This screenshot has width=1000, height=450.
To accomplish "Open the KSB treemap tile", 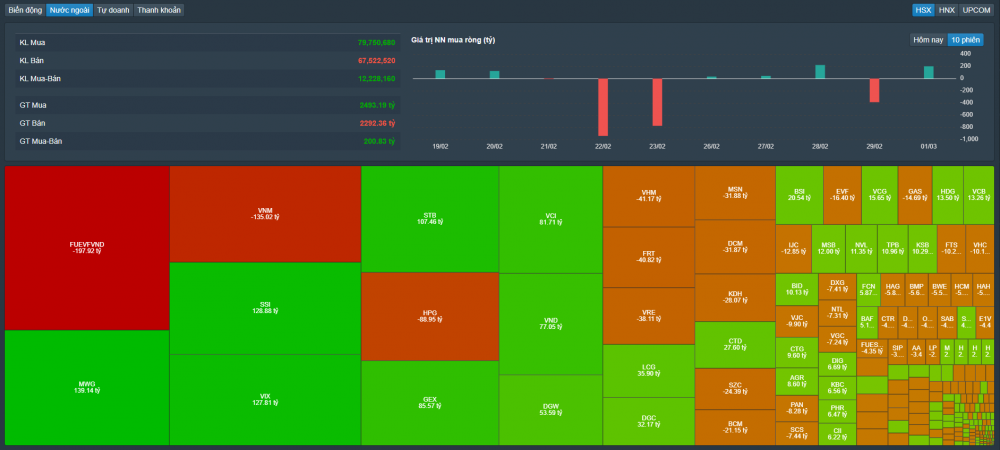I will (x=922, y=249).
